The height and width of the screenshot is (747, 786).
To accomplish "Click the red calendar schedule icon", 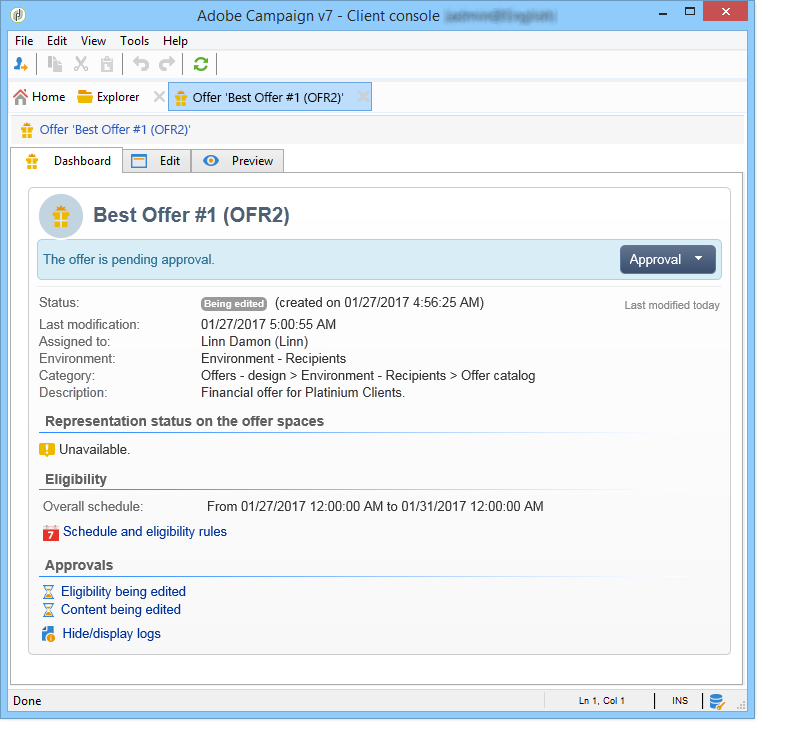I will 51,532.
